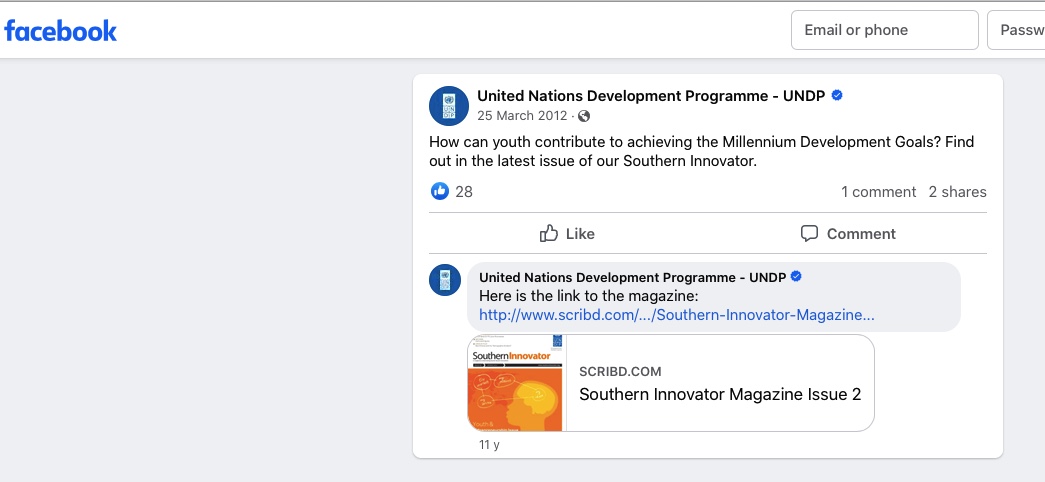Screen dimensions: 1045x482
Task: Click the speech bubble Comment icon
Action: point(810,234)
